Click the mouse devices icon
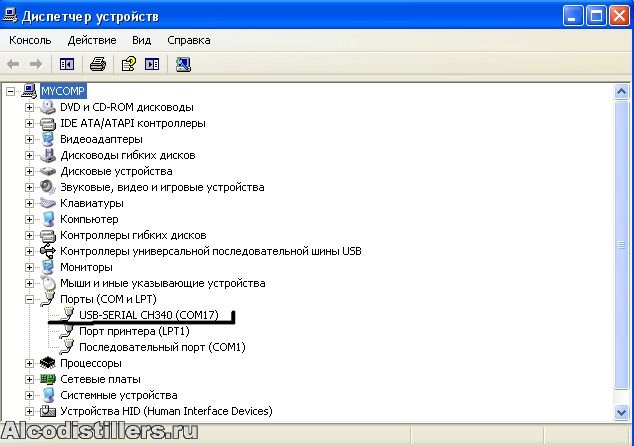This screenshot has width=634, height=446. (x=48, y=283)
